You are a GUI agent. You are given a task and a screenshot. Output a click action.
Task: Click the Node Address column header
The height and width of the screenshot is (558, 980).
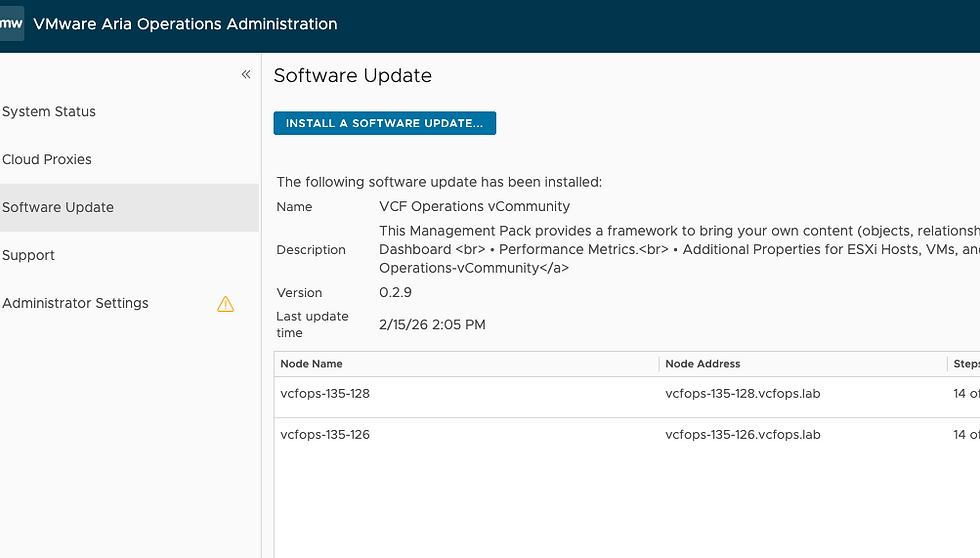703,364
